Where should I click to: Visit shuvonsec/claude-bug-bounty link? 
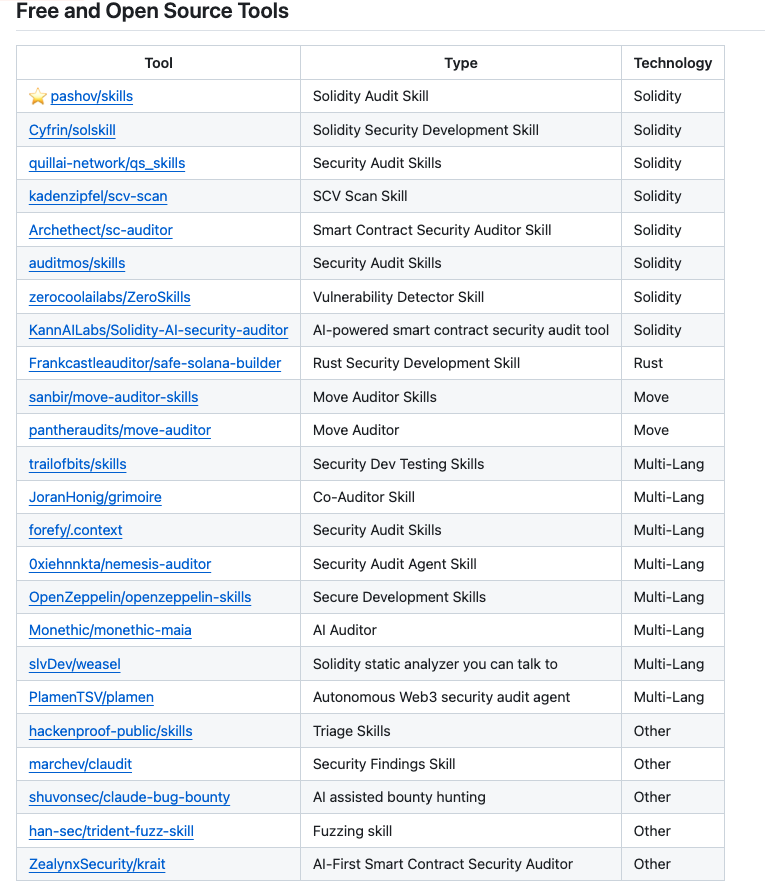[130, 797]
